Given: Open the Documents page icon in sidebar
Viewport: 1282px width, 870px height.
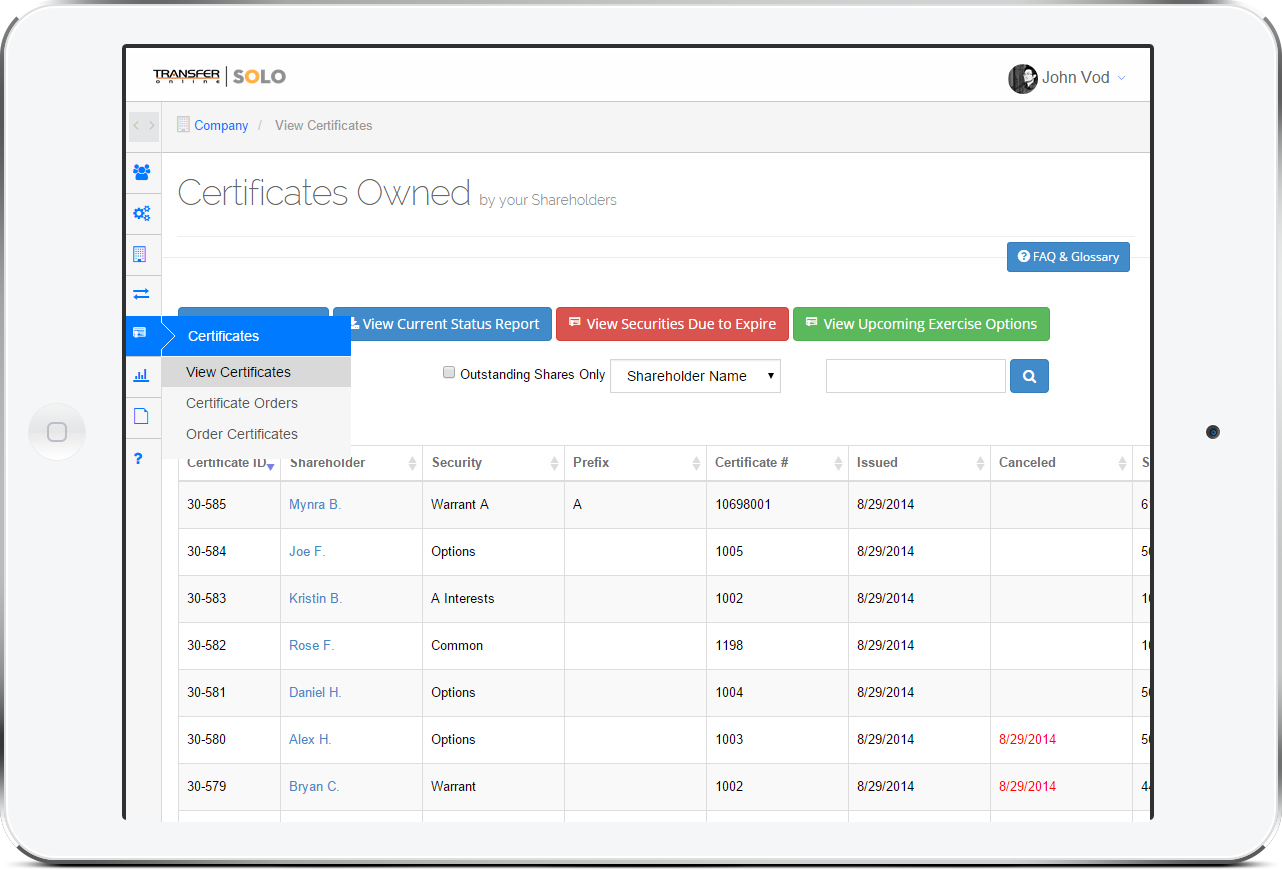Looking at the screenshot, I should coord(141,417).
